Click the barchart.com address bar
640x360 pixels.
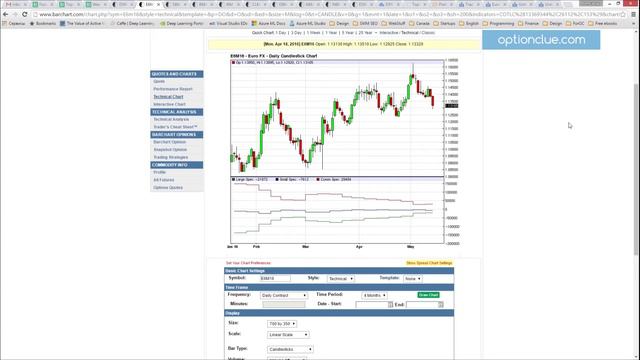pyautogui.click(x=329, y=14)
